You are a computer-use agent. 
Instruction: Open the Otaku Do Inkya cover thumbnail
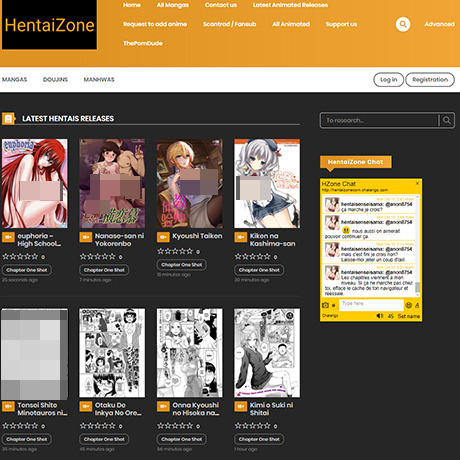(112, 353)
